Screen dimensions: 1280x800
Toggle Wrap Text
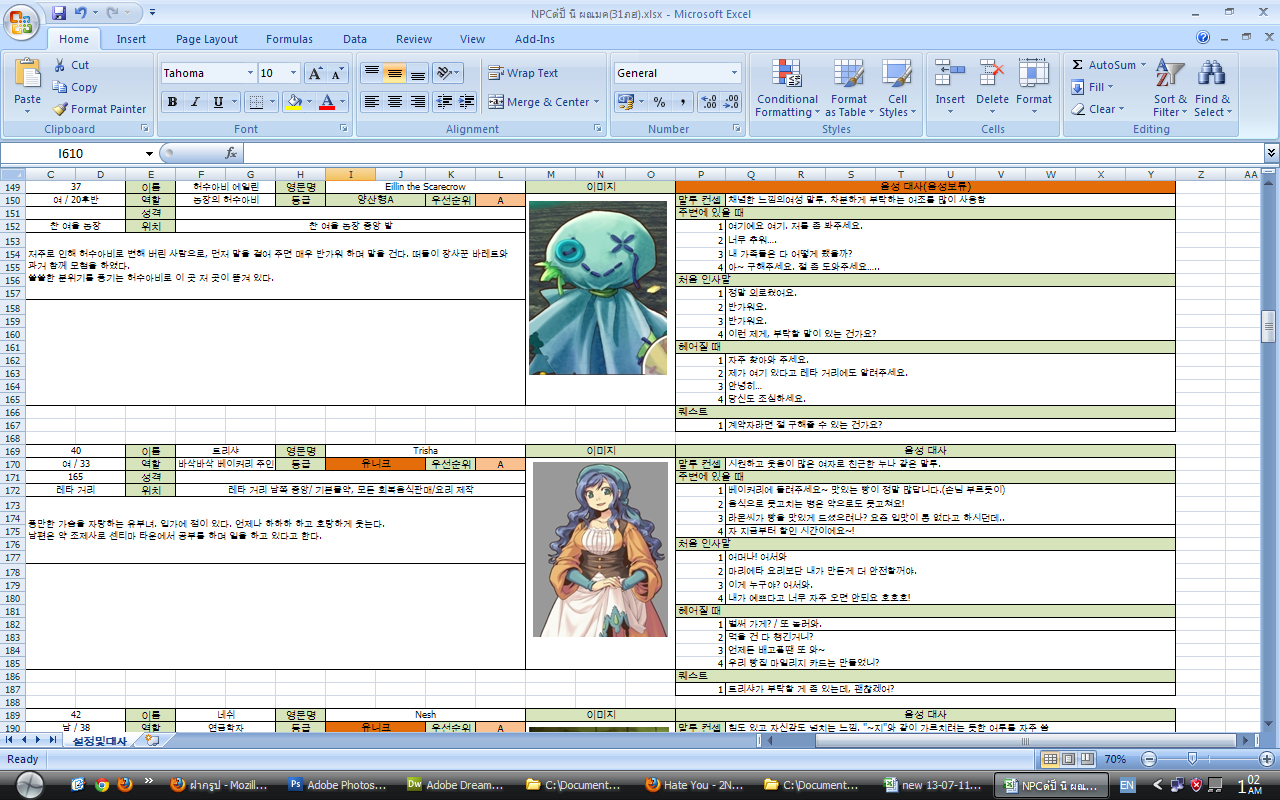[x=523, y=73]
